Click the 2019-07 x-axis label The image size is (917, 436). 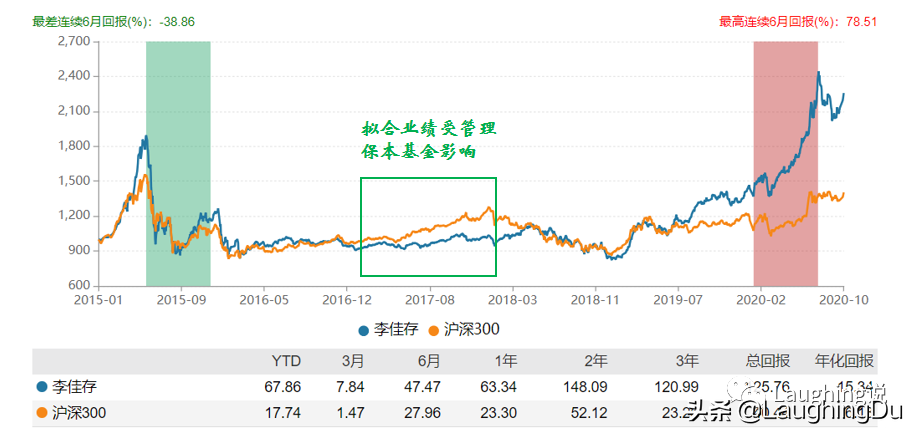click(x=678, y=299)
